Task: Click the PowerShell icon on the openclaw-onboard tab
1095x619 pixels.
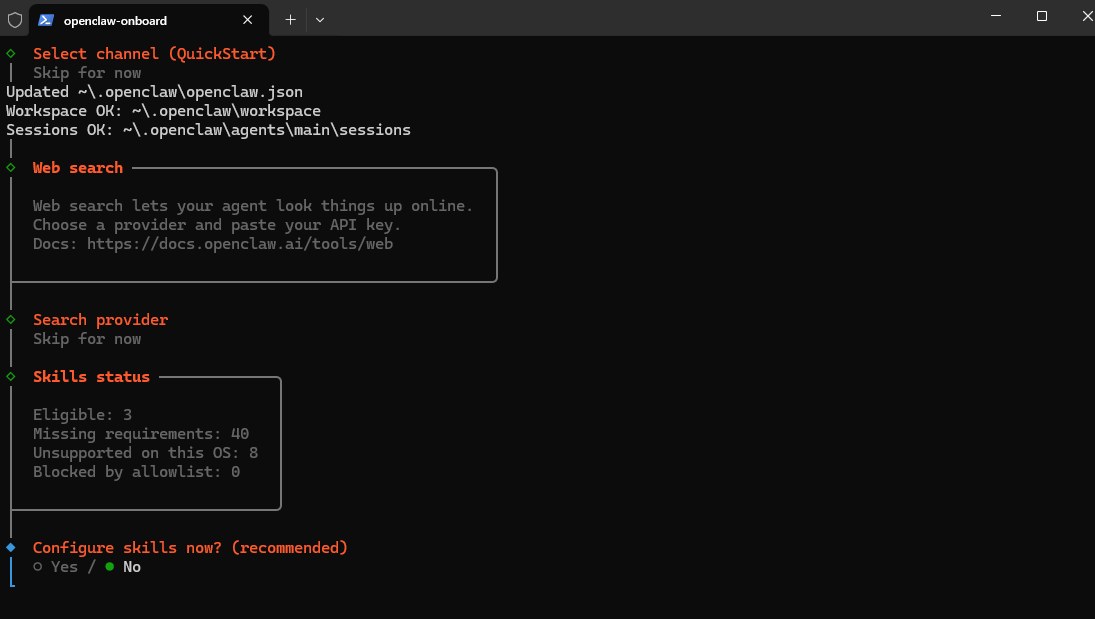Action: click(x=46, y=20)
